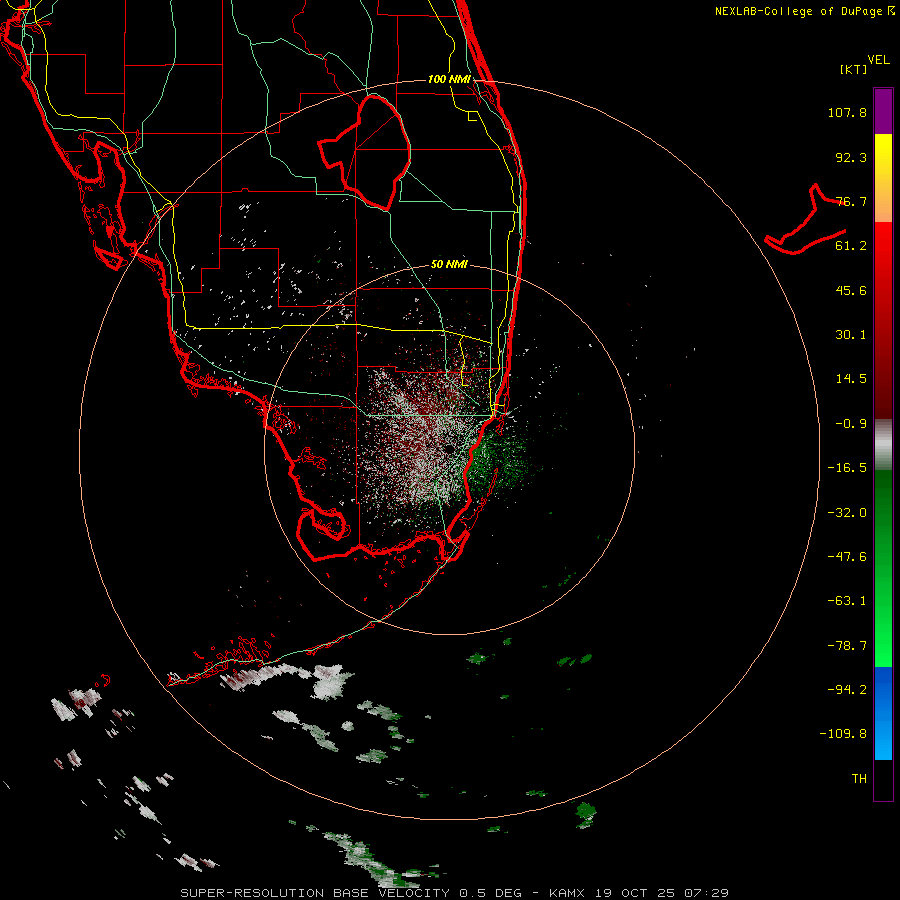Viewport: 900px width, 900px height.
Task: Click the 50 NMI range ring label
Action: pyautogui.click(x=449, y=264)
